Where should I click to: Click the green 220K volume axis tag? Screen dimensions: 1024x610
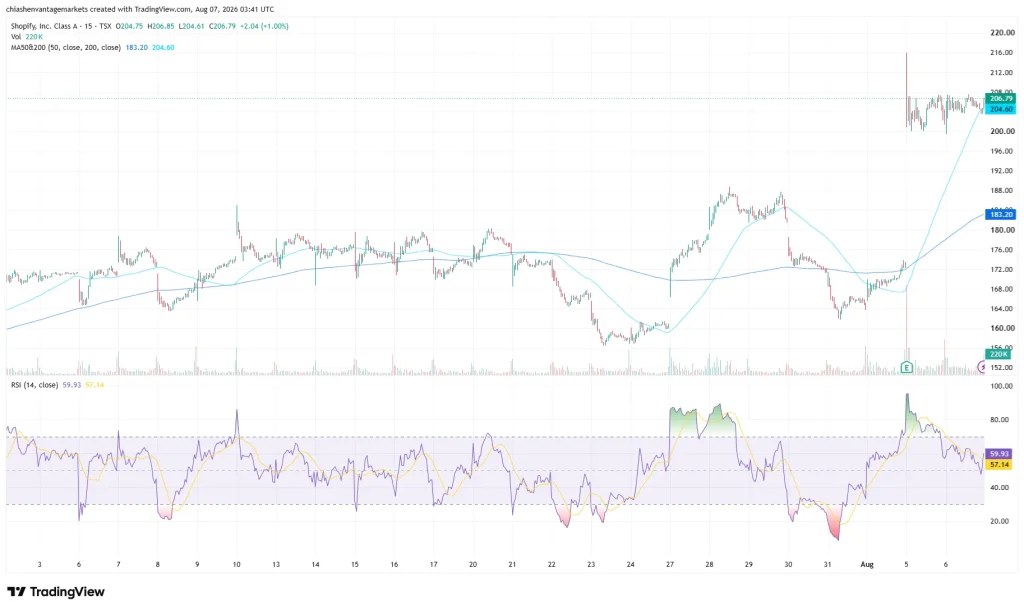coord(999,354)
